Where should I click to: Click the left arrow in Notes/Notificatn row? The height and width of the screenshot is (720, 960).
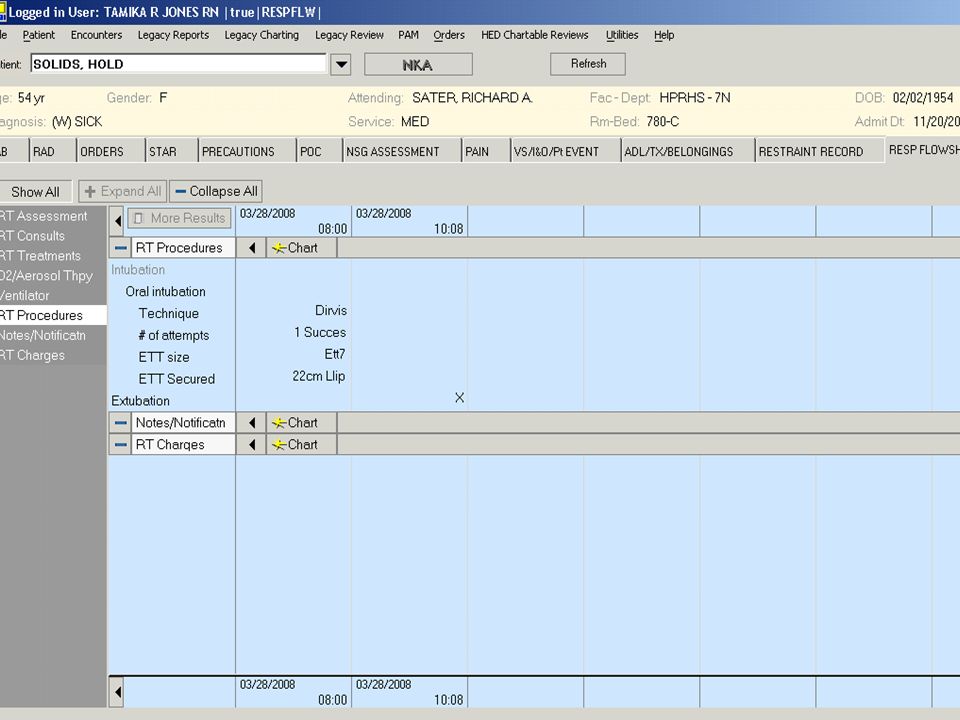point(252,423)
